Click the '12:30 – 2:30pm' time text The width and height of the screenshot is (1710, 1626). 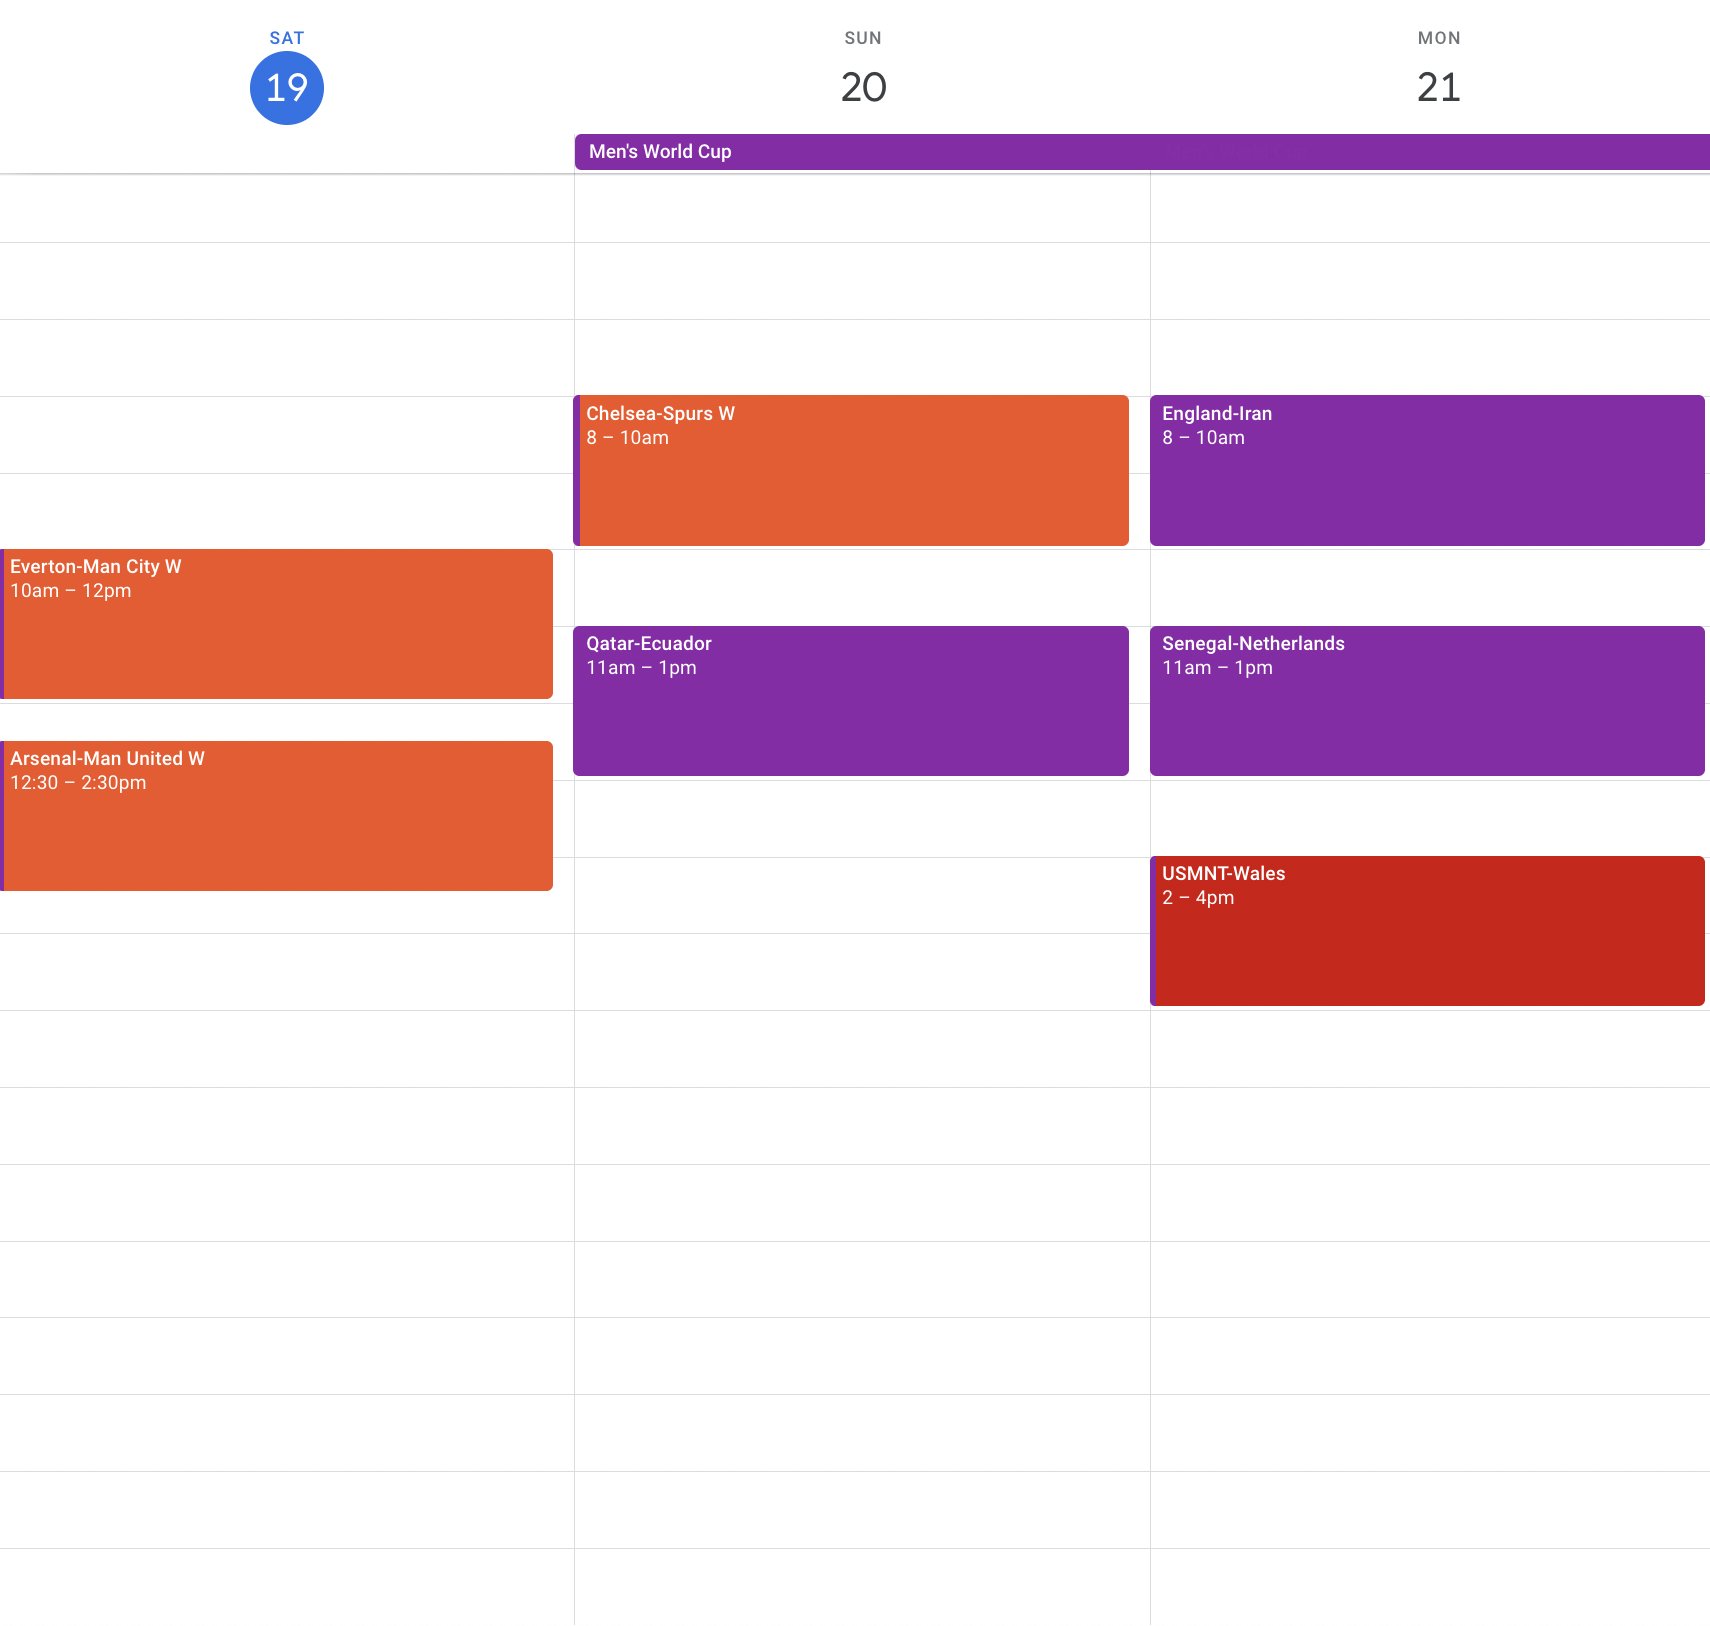point(78,783)
